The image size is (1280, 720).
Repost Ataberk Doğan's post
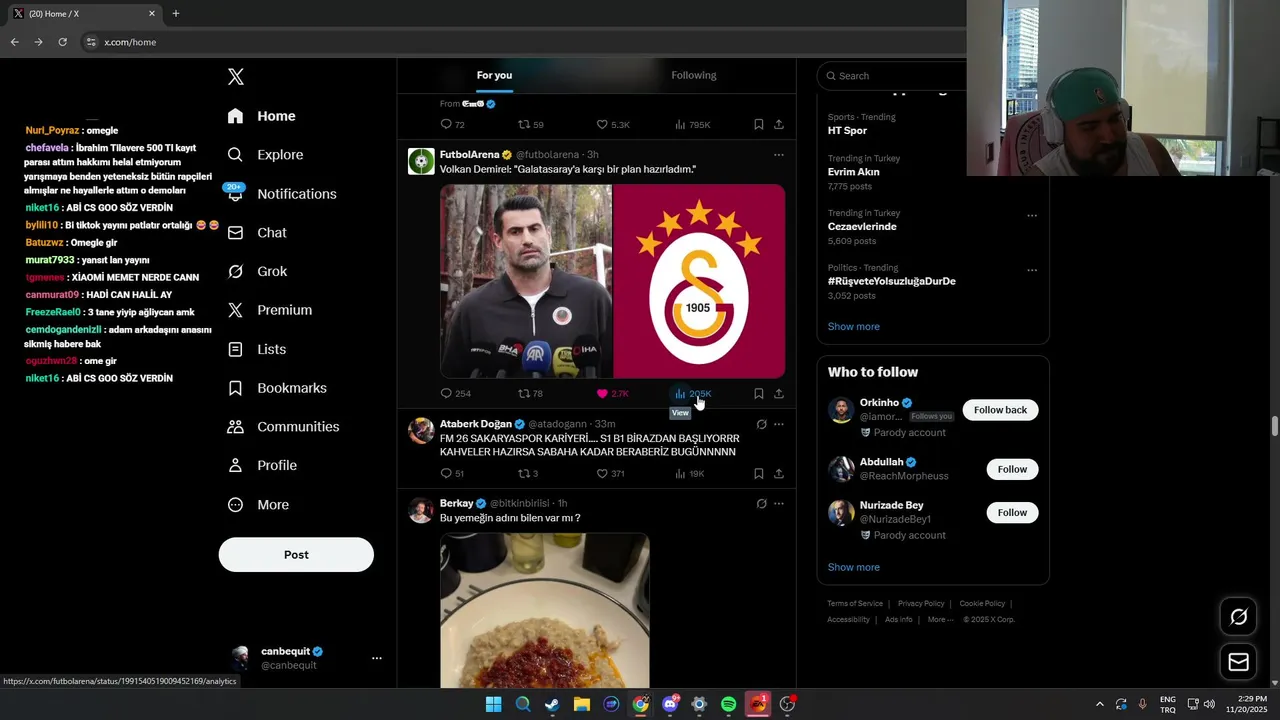(528, 474)
